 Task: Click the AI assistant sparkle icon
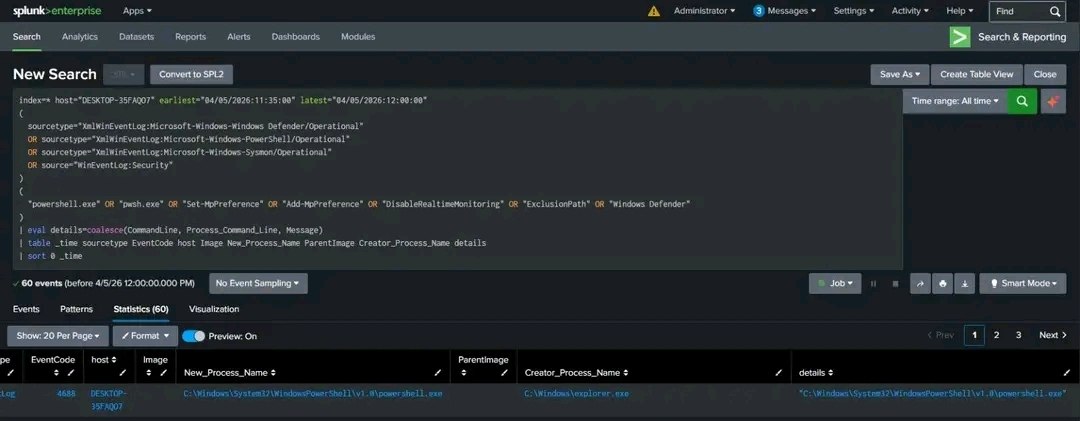1053,101
